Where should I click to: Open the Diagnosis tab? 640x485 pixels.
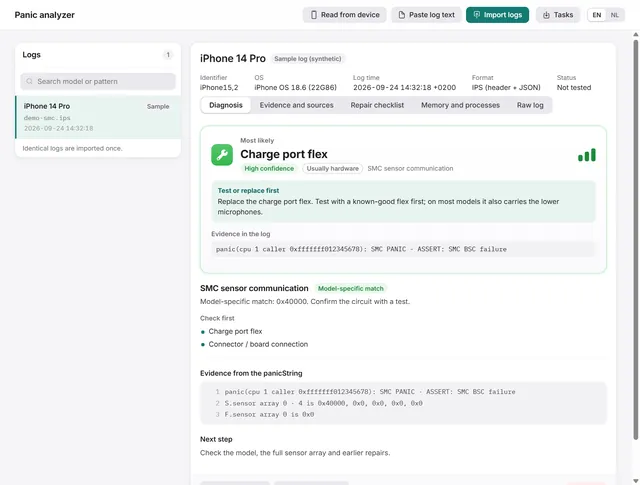point(226,105)
